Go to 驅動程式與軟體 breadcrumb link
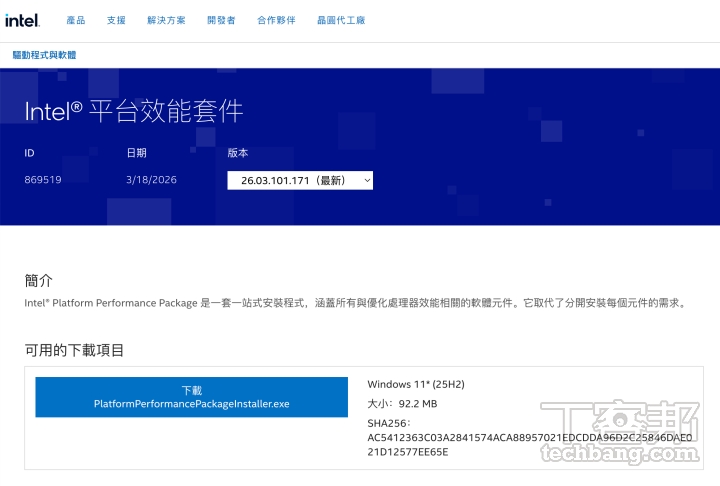The height and width of the screenshot is (486, 720). [x=44, y=55]
